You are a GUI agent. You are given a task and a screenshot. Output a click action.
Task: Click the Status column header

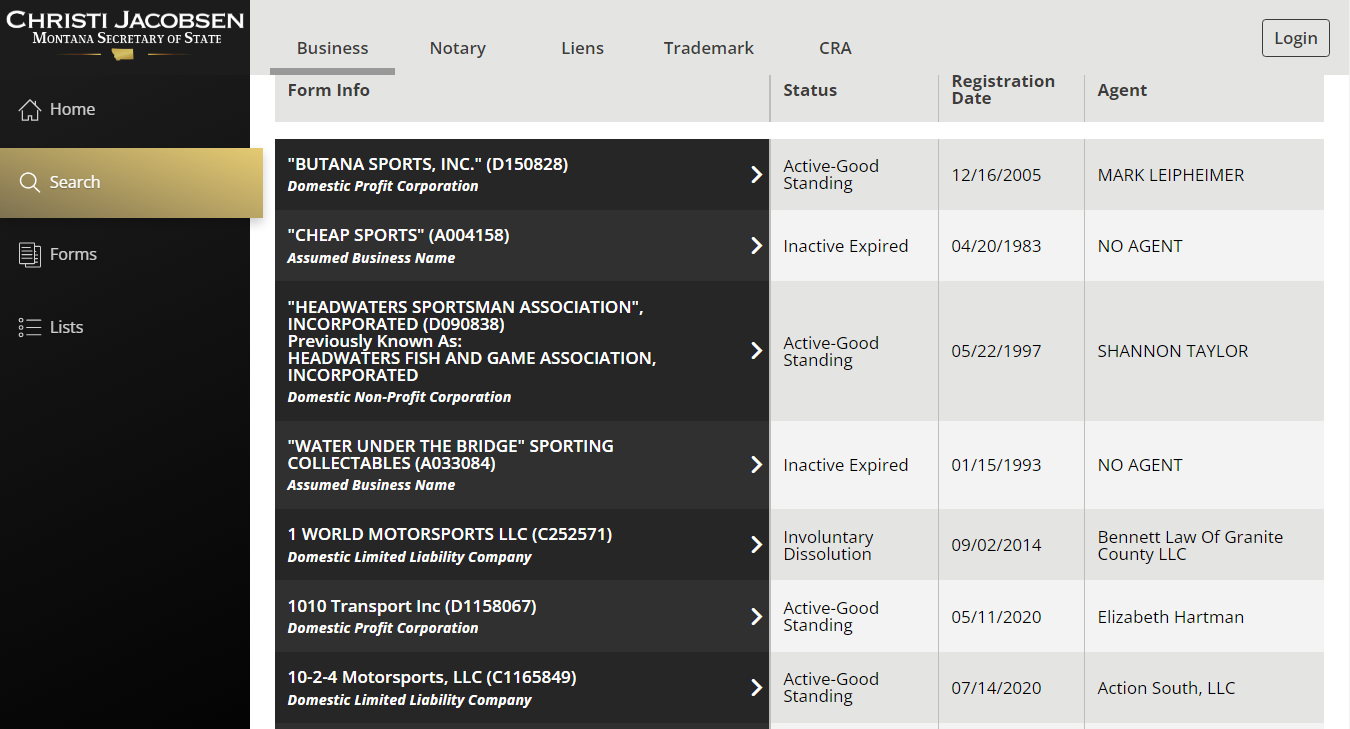click(810, 90)
